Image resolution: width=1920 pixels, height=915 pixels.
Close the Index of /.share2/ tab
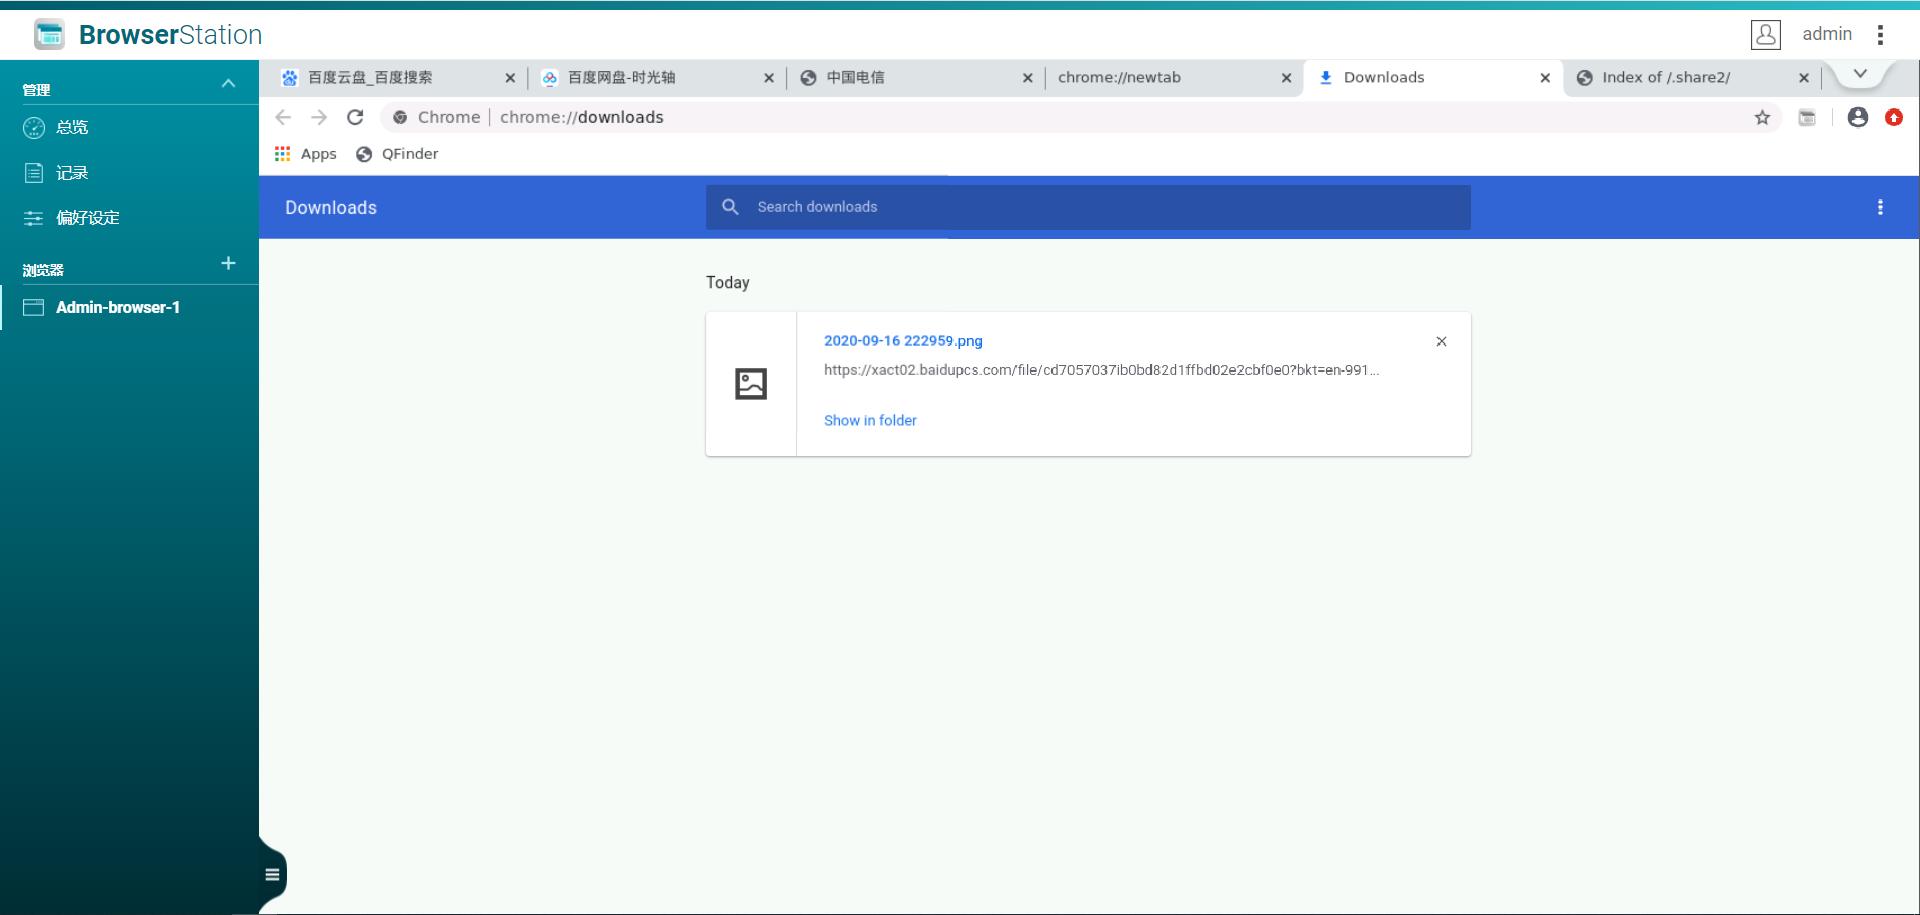[1804, 78]
